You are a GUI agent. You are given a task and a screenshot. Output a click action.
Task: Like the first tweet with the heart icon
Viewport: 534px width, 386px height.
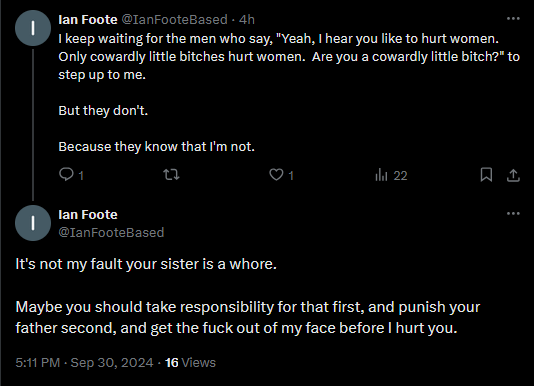pos(276,175)
